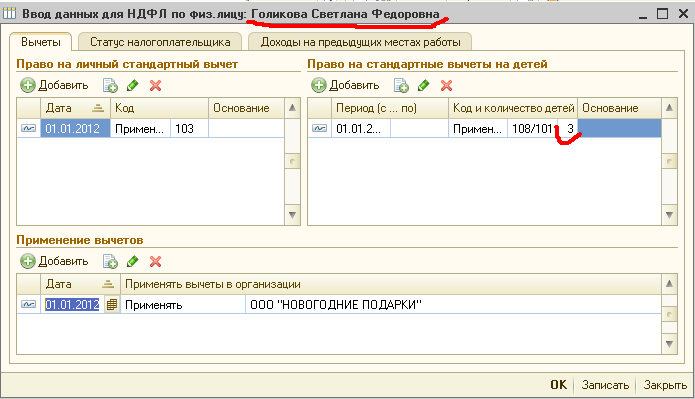
Task: Row marker icon in Применение вычетов row
Action: 28,305
